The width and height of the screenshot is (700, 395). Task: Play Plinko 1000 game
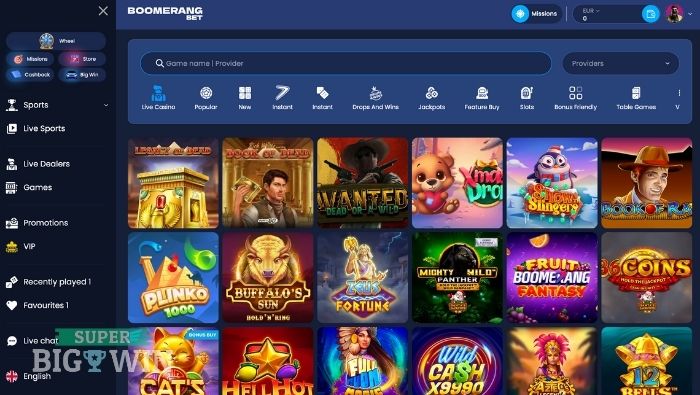pos(173,278)
